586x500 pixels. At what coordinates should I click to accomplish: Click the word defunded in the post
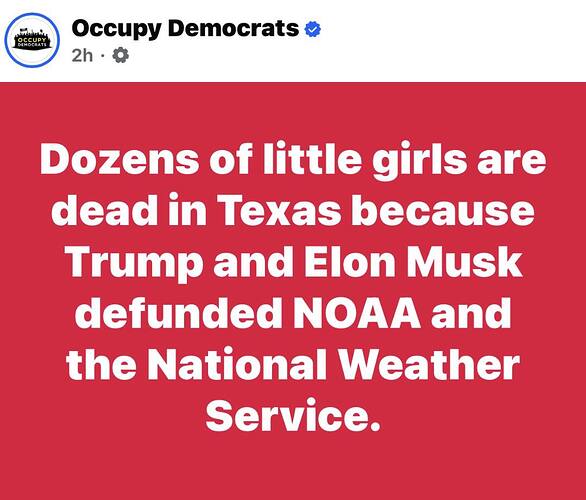click(x=178, y=312)
